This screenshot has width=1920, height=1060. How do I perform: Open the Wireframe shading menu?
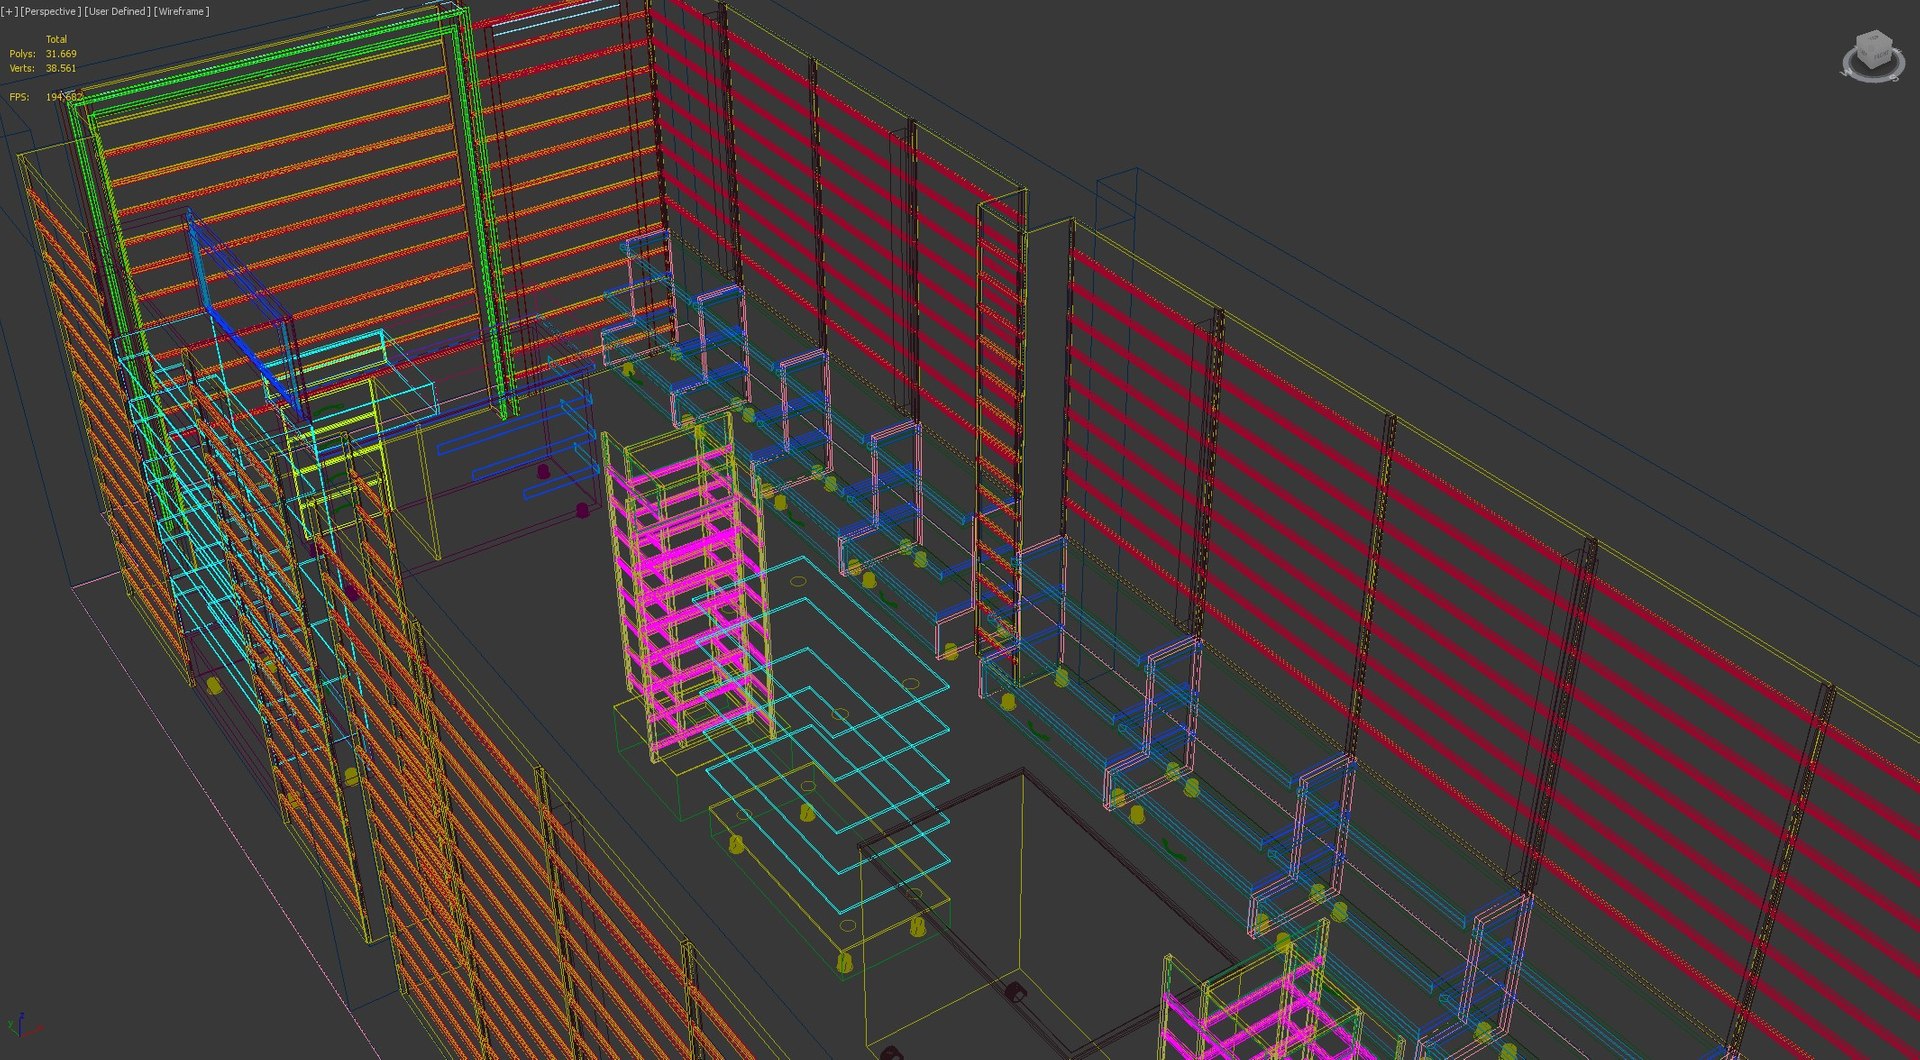pos(182,11)
